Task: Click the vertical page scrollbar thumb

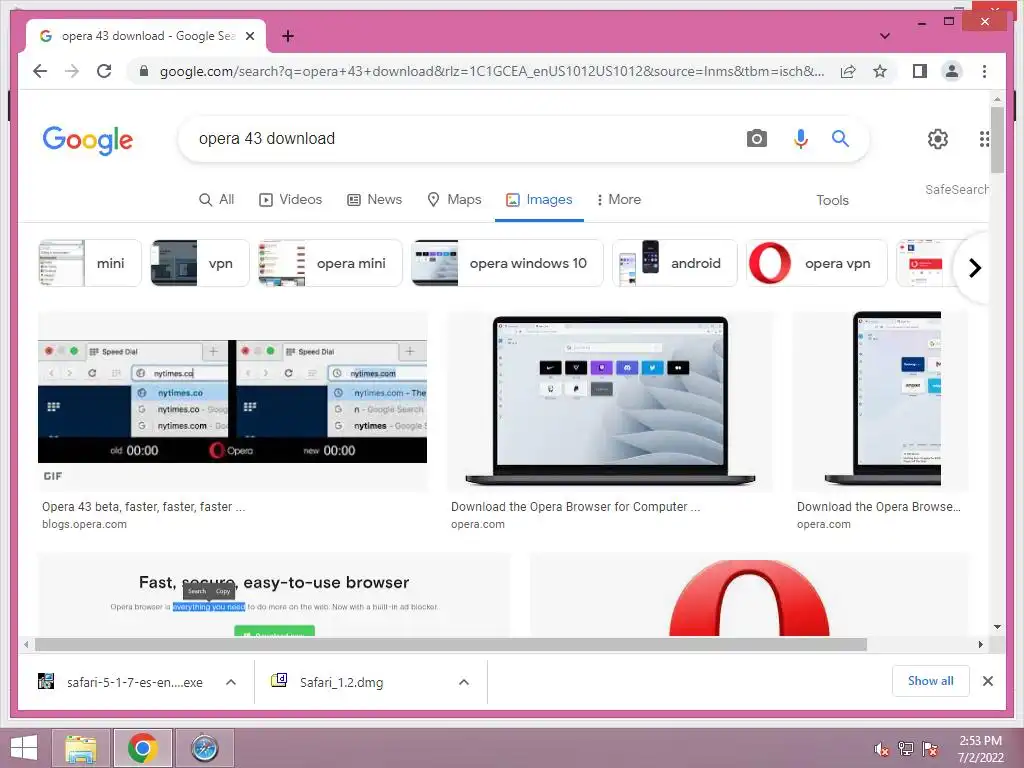Action: [x=997, y=140]
